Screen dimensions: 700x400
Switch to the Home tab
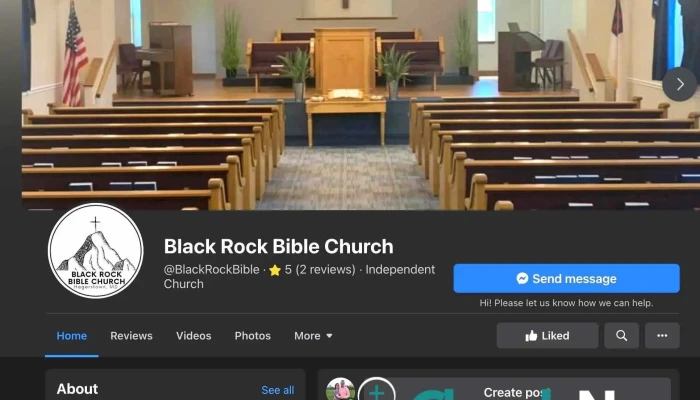click(71, 336)
